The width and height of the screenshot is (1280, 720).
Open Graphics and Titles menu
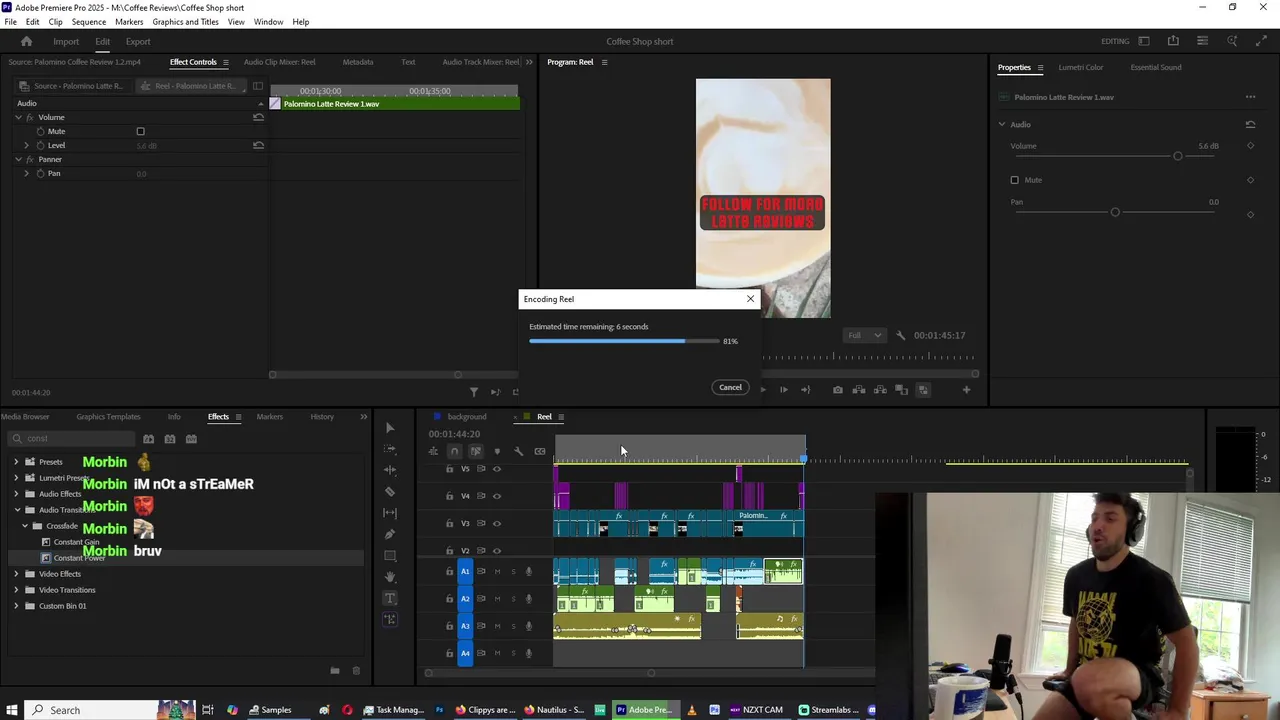185,21
